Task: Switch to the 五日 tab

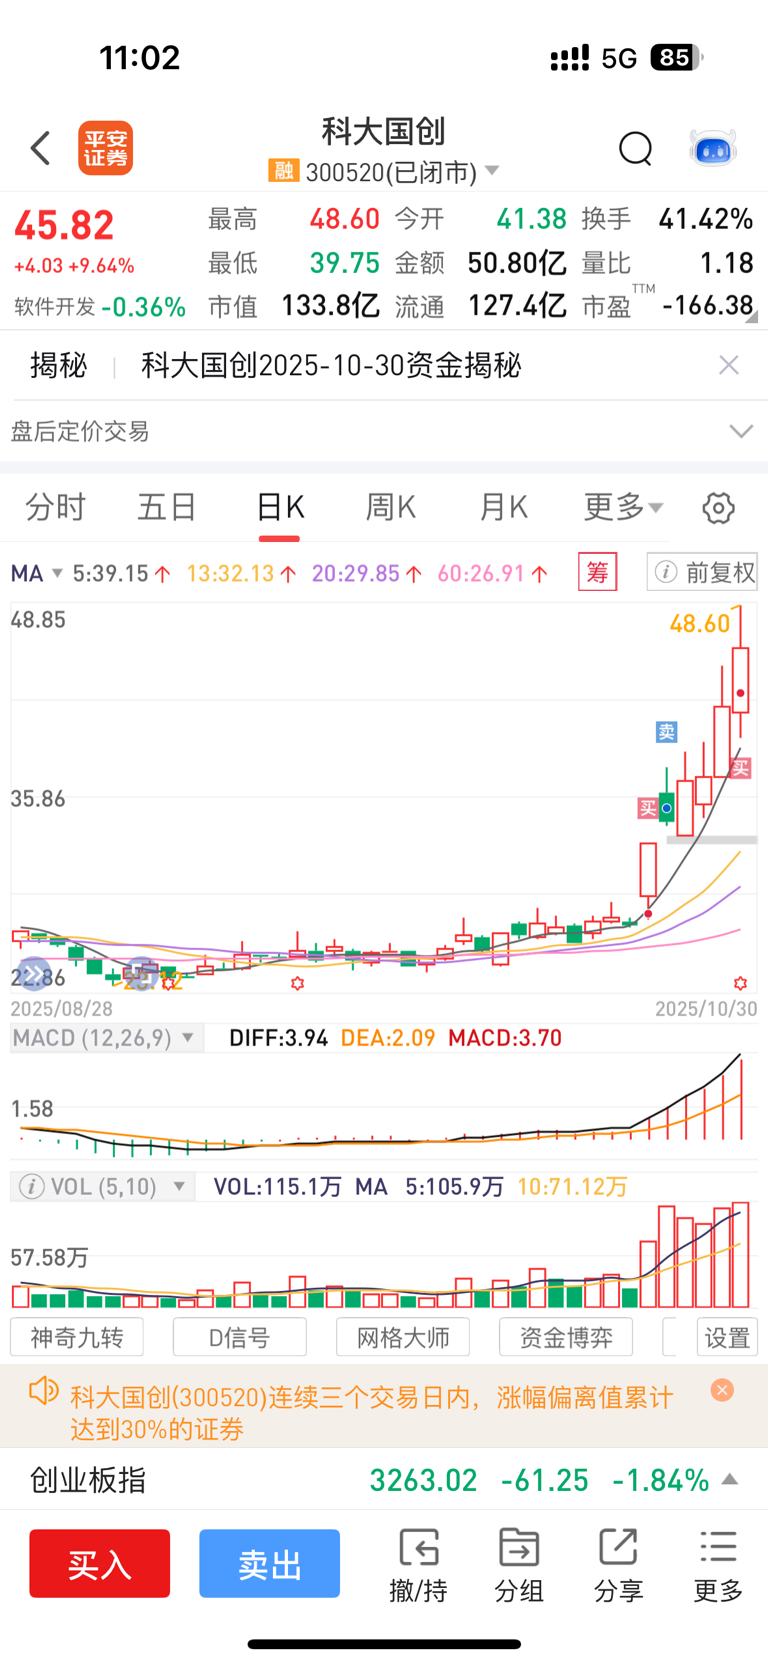Action: point(166,507)
